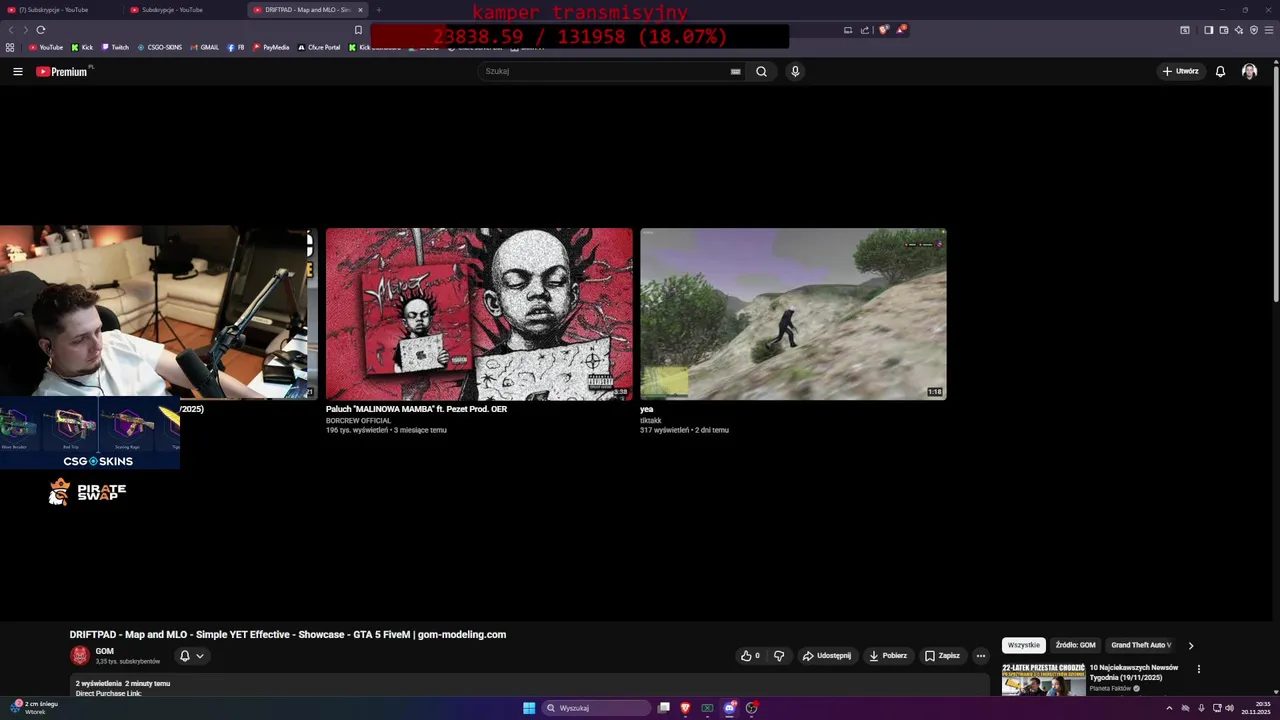Select the Źródło: GOM filter chip
The image size is (1280, 720).
[1075, 645]
